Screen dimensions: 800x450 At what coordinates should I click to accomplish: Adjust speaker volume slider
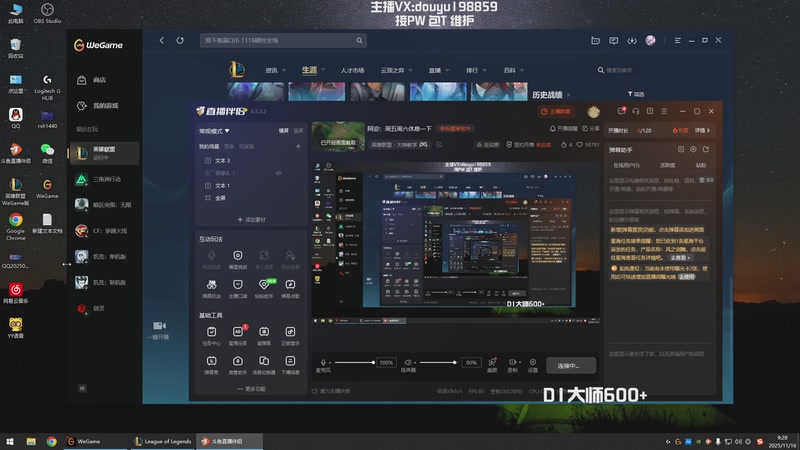tap(438, 362)
